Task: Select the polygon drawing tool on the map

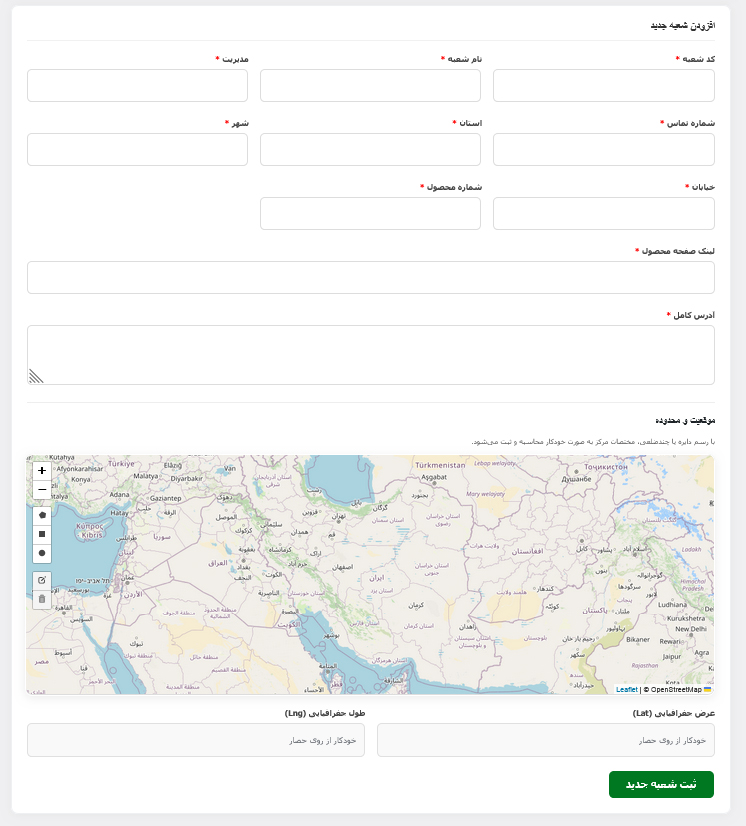Action: (x=40, y=515)
